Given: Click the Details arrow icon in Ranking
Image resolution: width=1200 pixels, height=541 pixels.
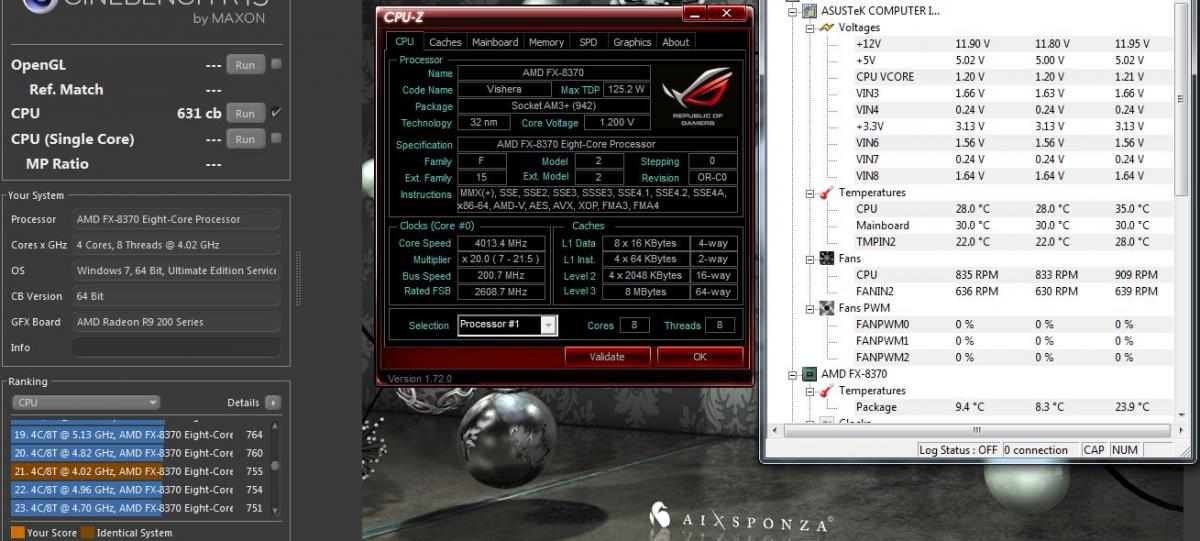Looking at the screenshot, I should 273,402.
